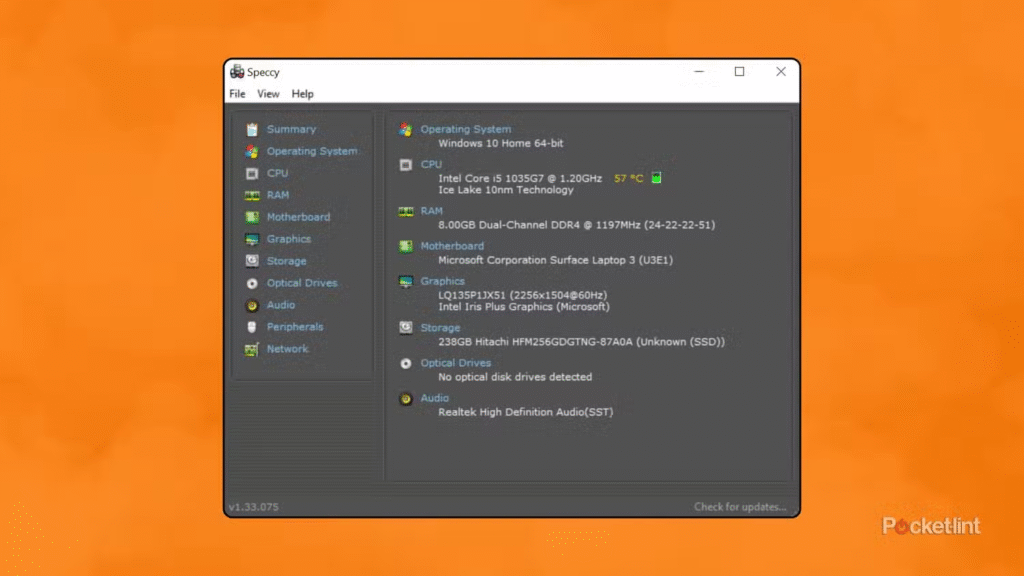Viewport: 1024px width, 576px height.
Task: Select Operating System label in the sidebar
Action: [311, 151]
